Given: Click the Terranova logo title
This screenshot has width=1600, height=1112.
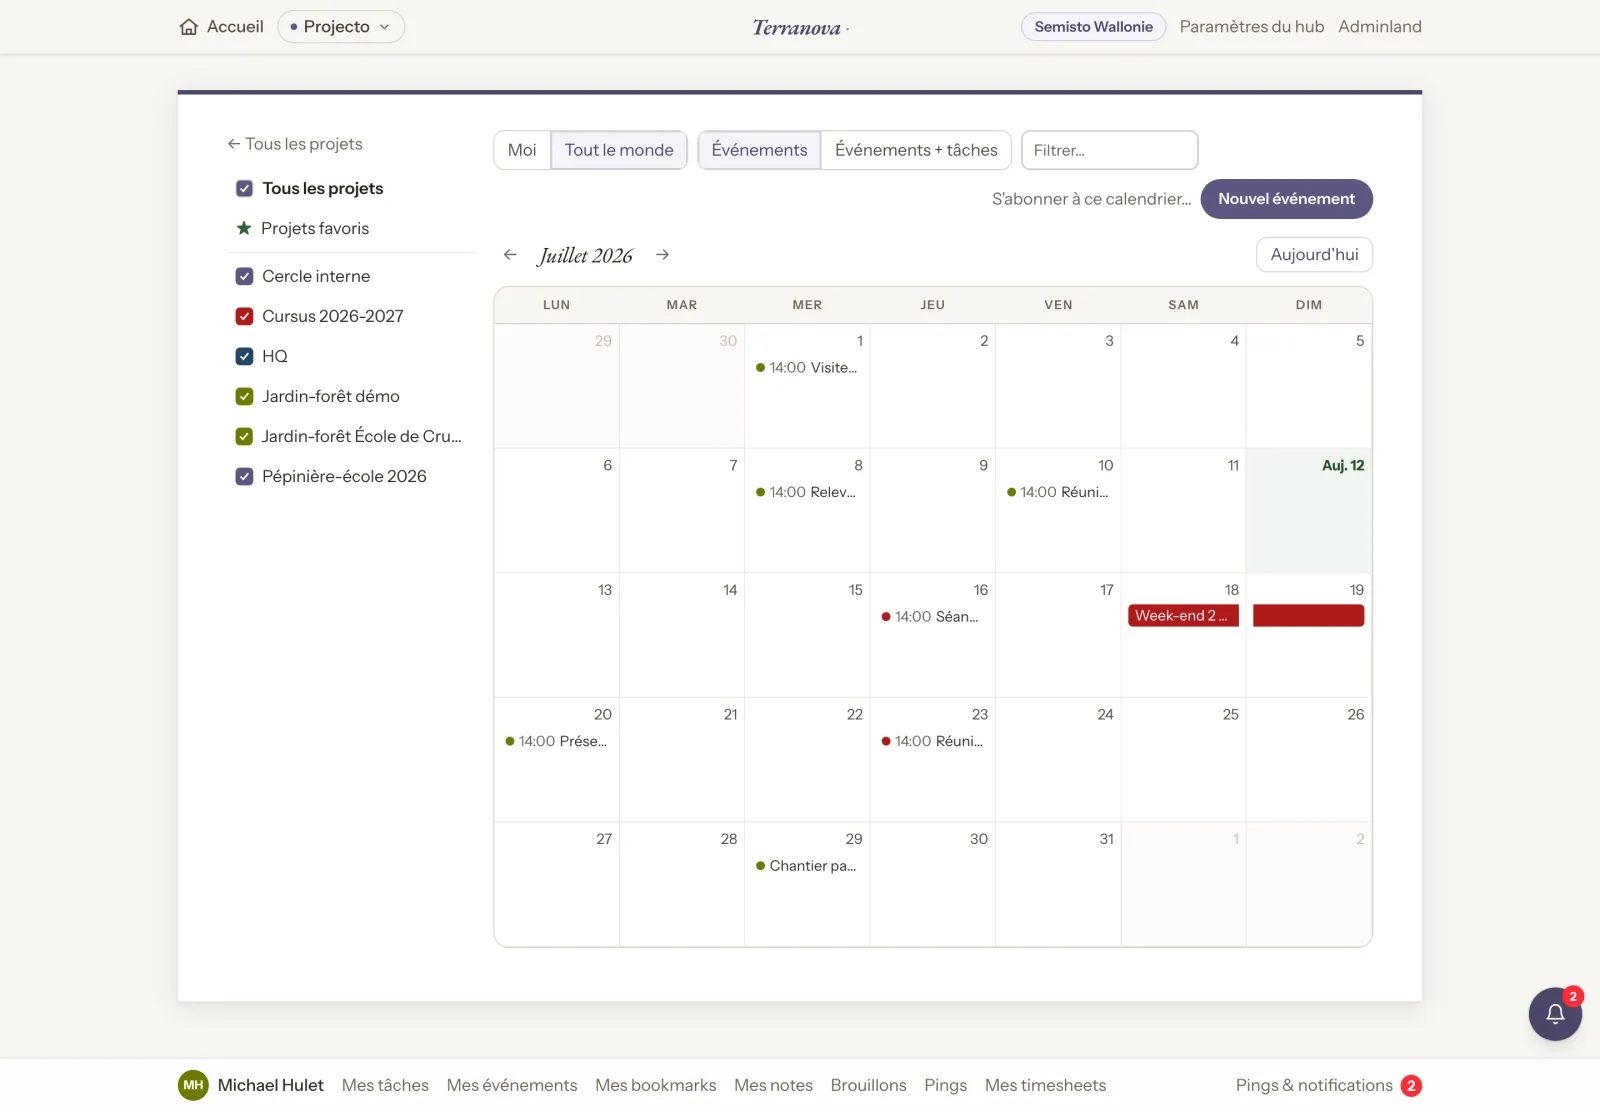Looking at the screenshot, I should point(797,28).
